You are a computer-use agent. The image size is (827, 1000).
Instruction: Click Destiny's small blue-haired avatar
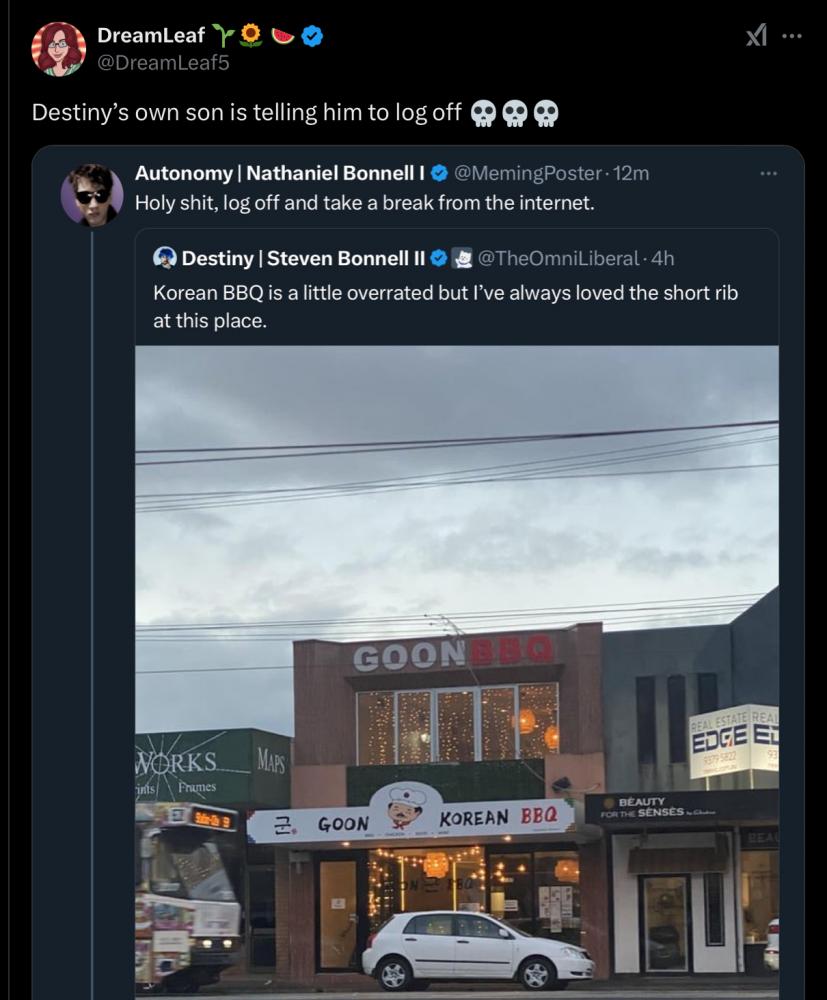(165, 258)
